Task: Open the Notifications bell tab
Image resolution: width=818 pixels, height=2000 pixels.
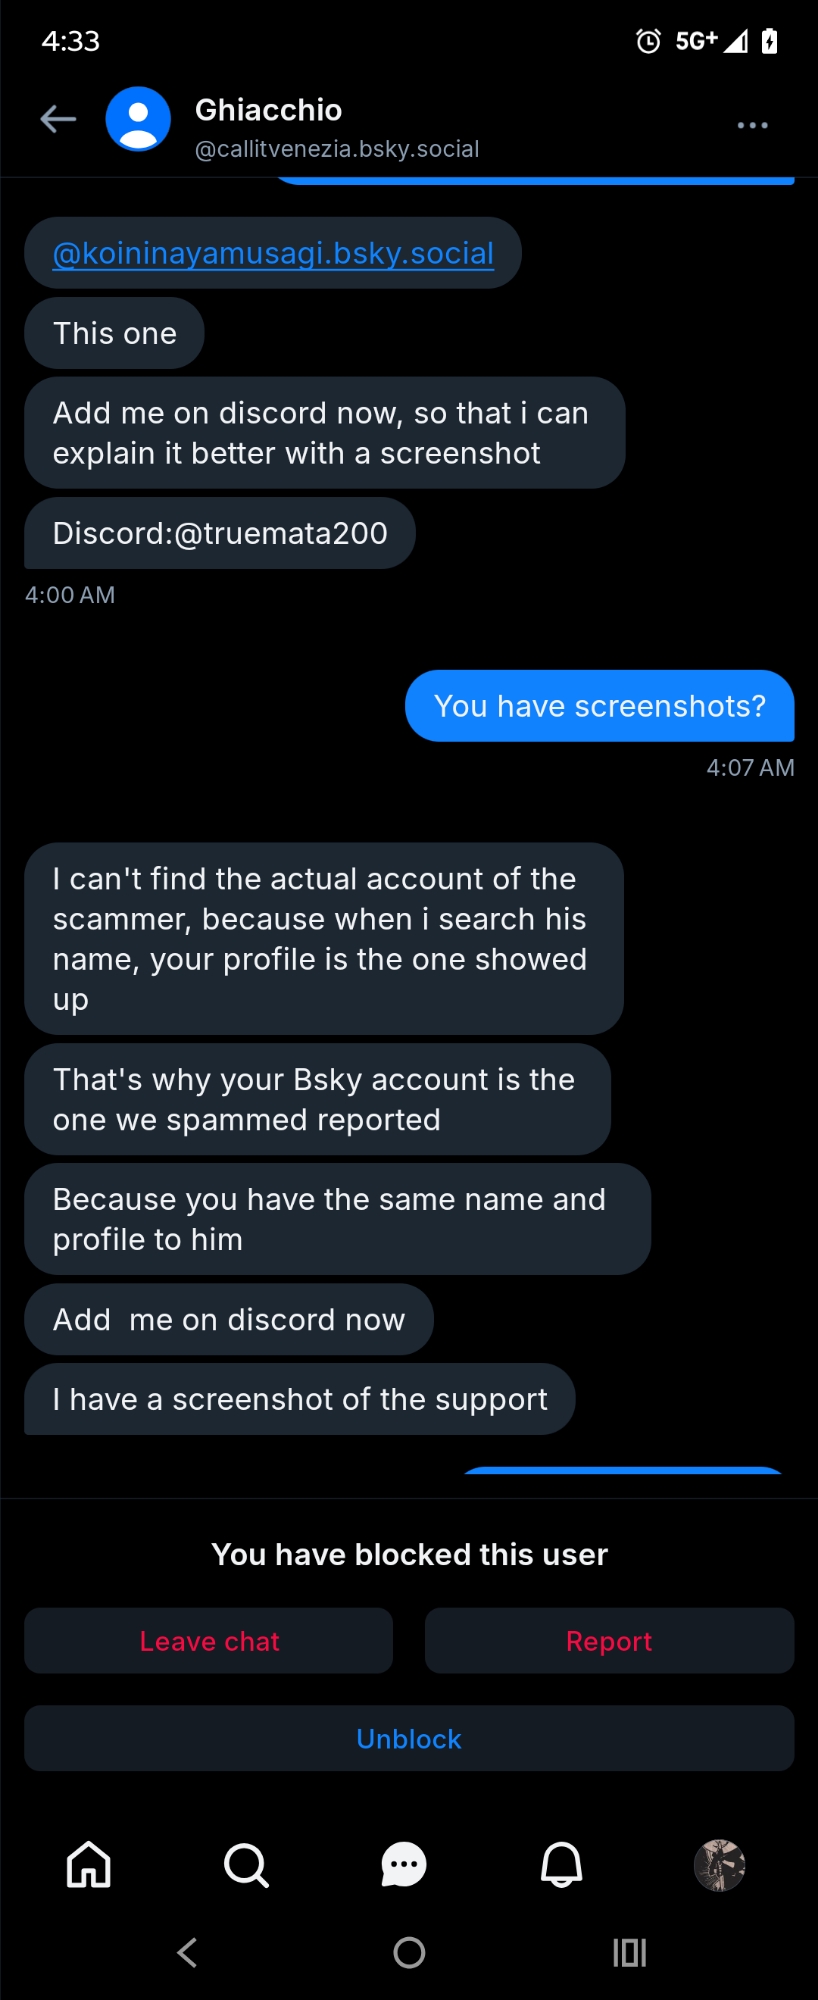Action: point(562,1865)
